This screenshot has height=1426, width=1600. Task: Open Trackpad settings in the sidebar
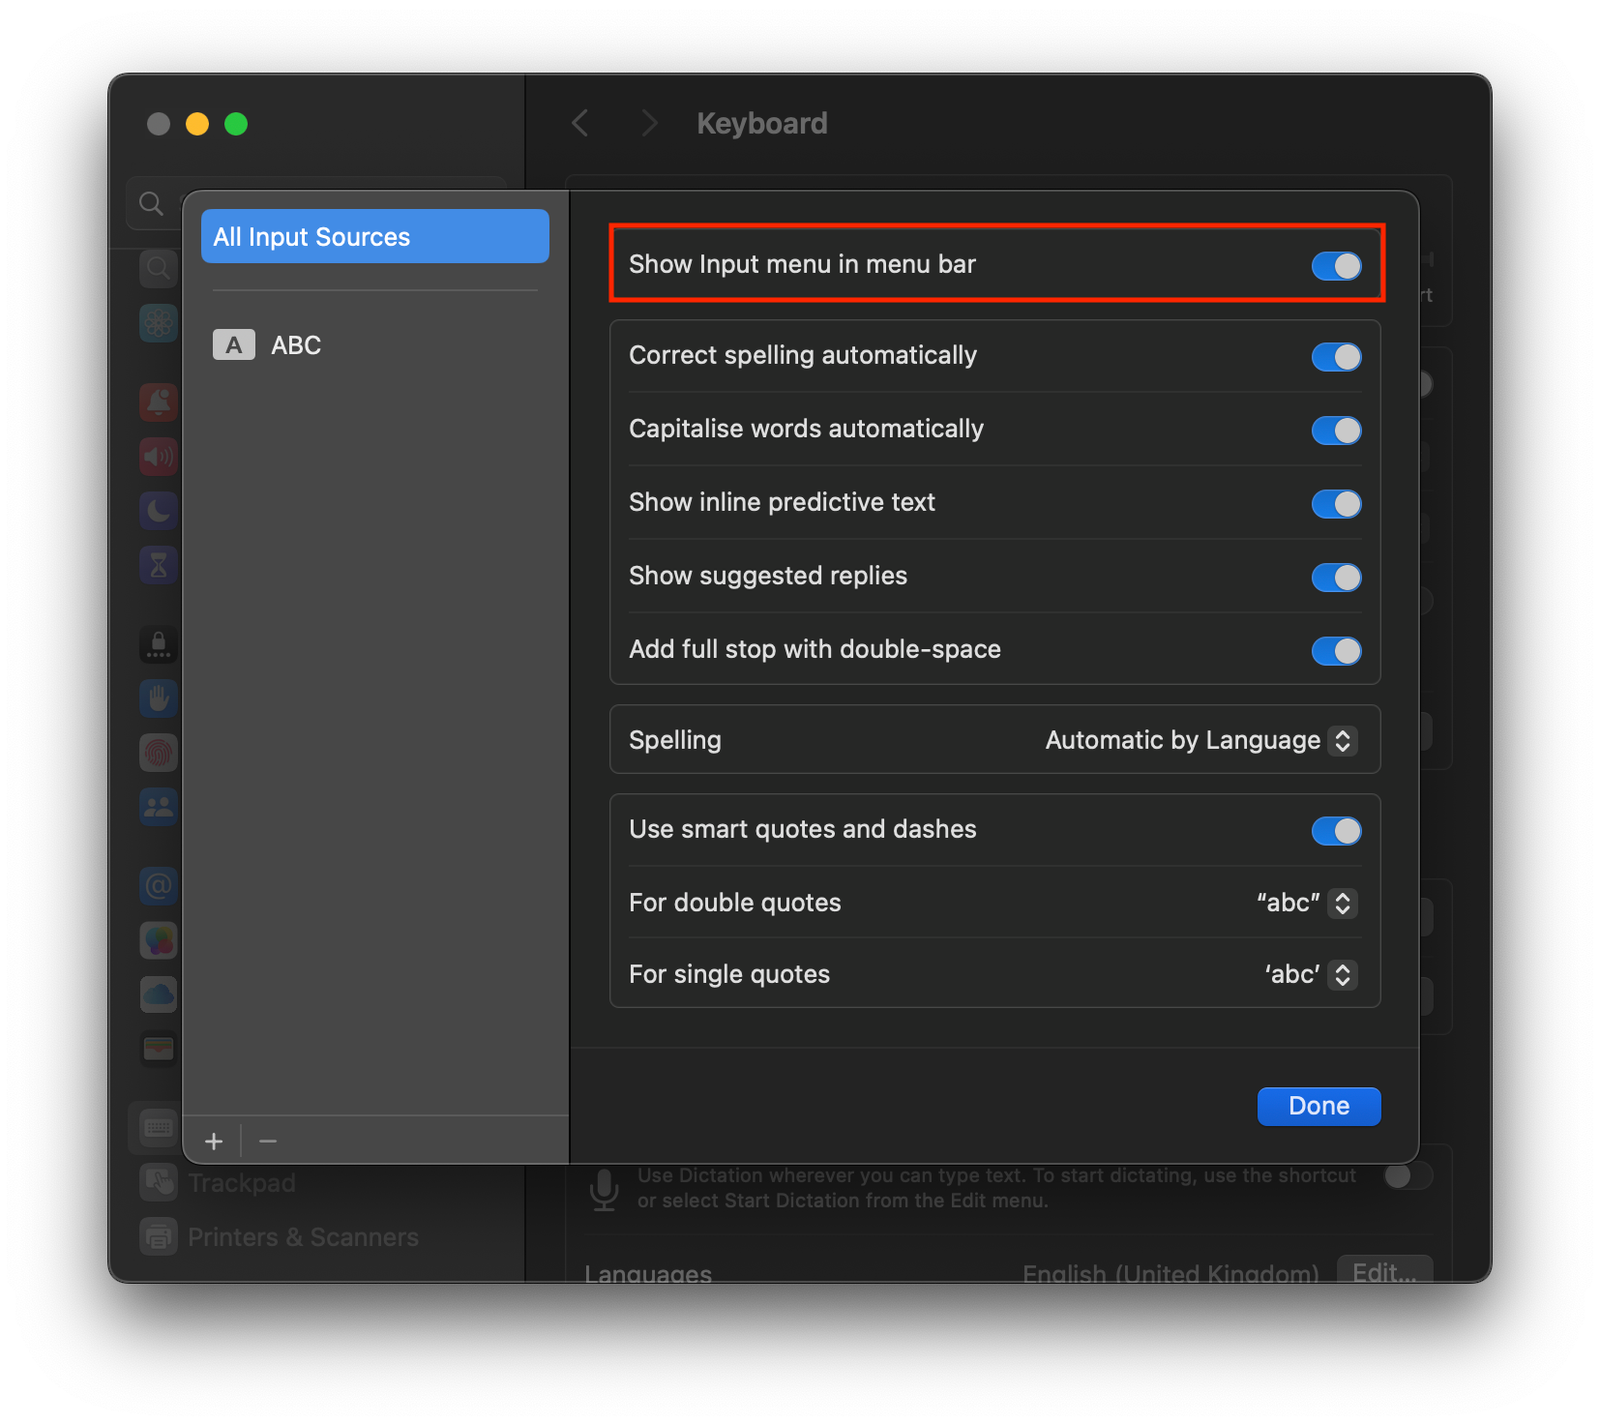tap(242, 1183)
